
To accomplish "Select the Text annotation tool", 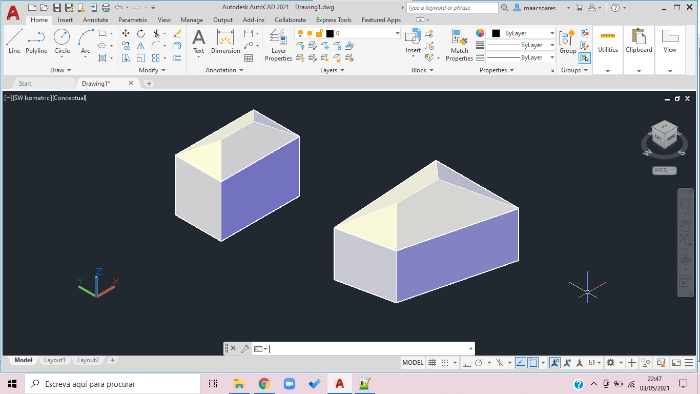I will point(199,41).
